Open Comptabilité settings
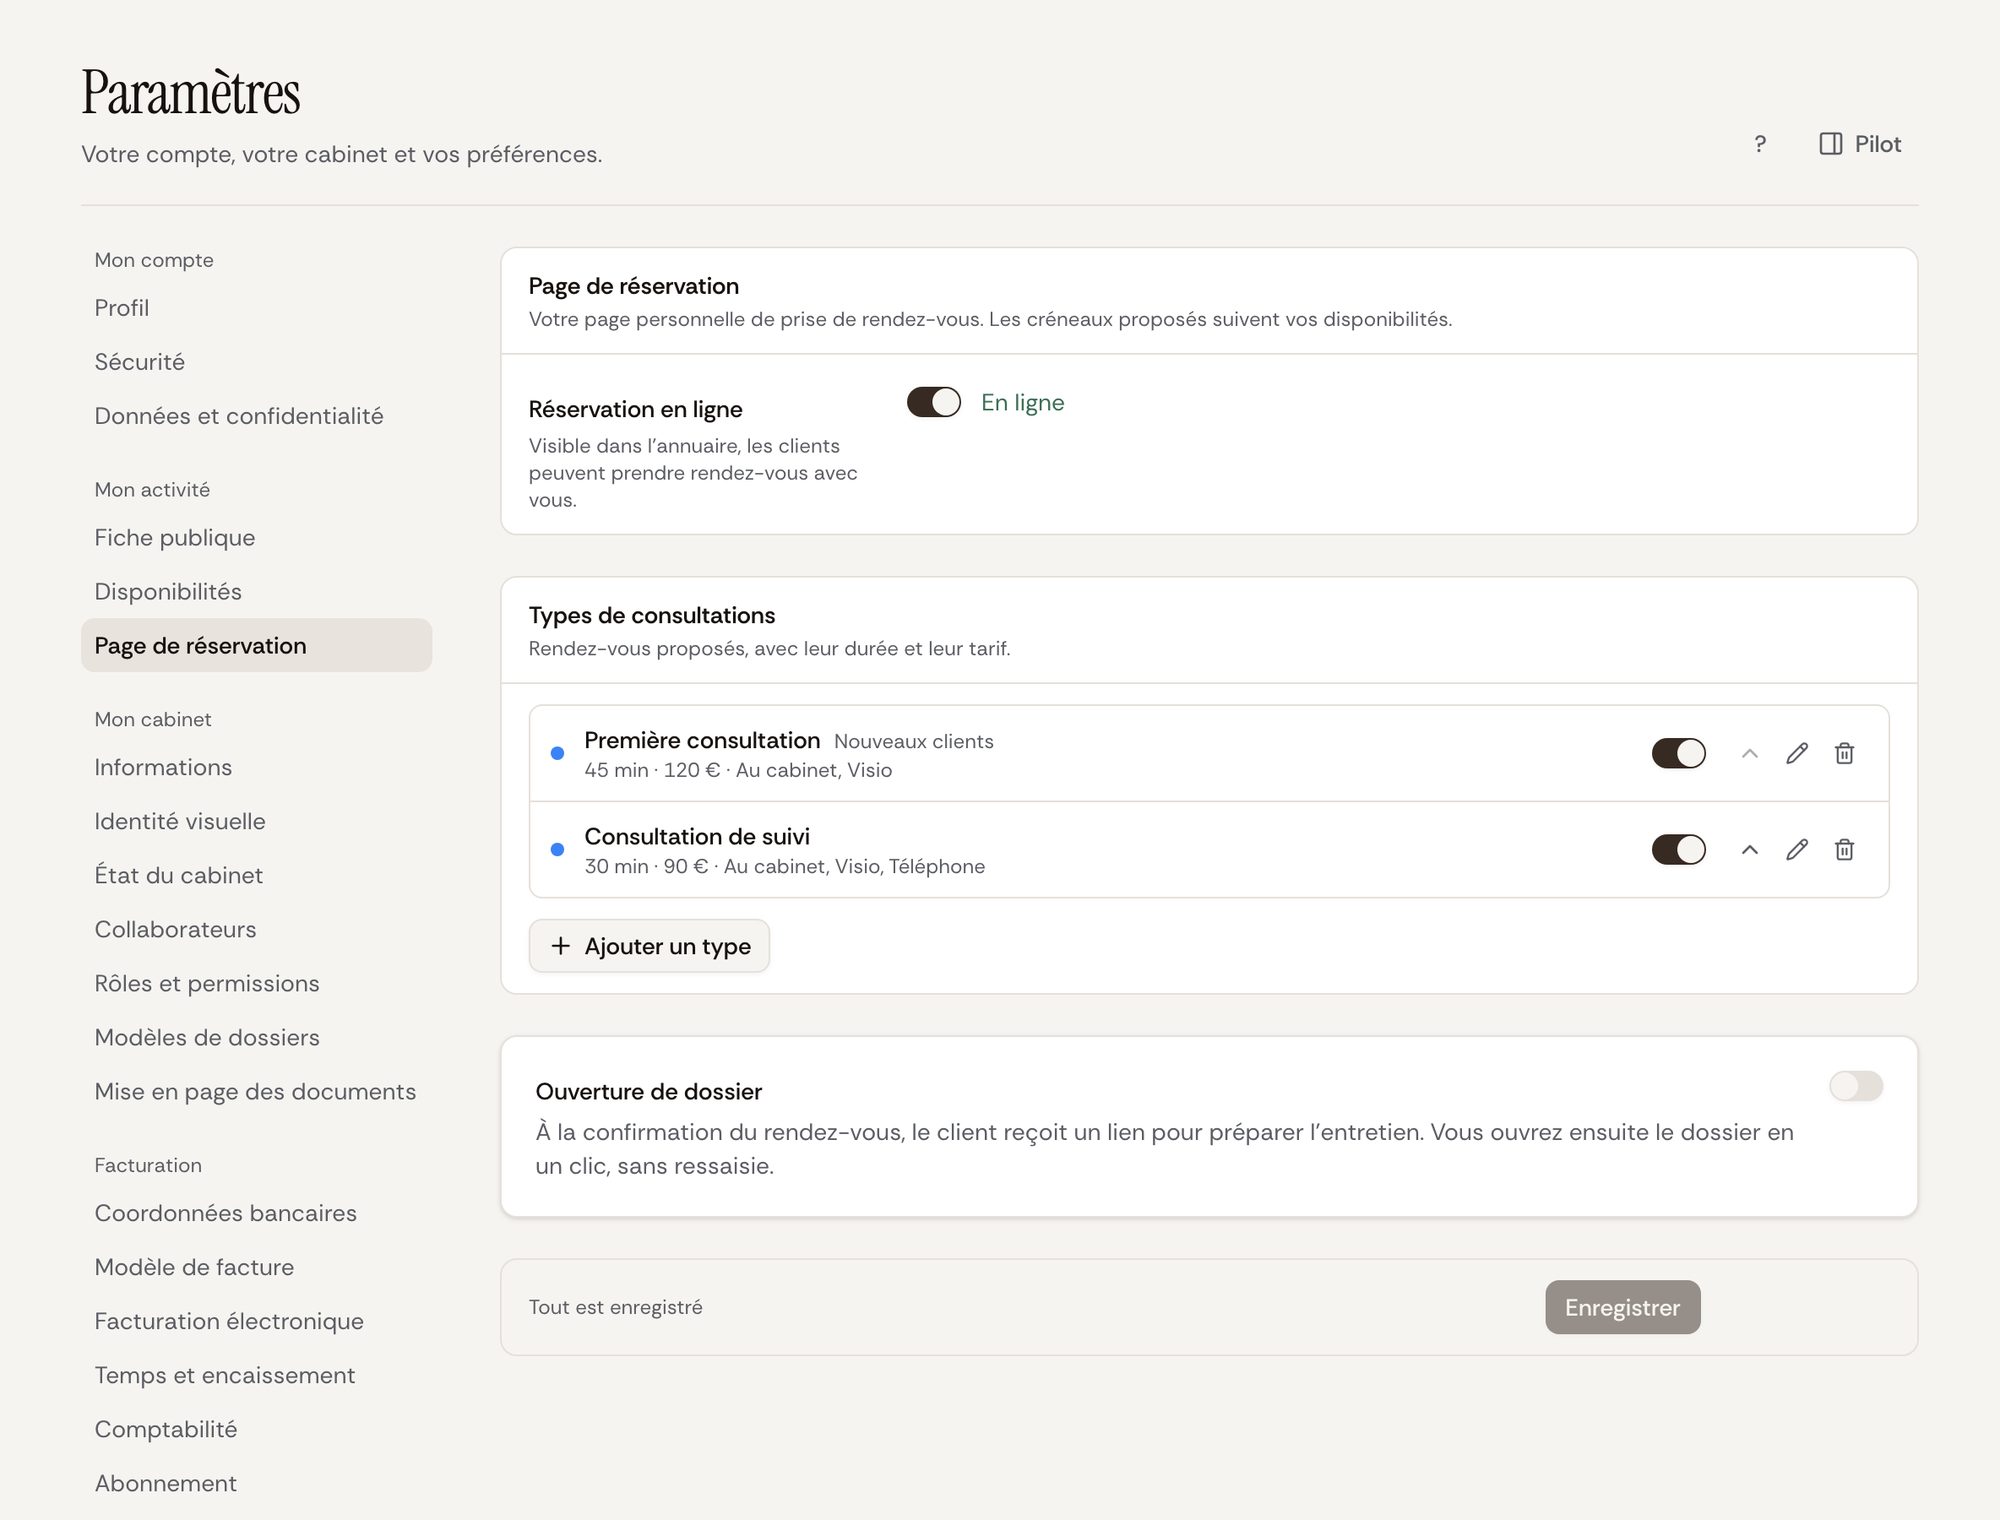This screenshot has height=1520, width=2000. point(257,1430)
